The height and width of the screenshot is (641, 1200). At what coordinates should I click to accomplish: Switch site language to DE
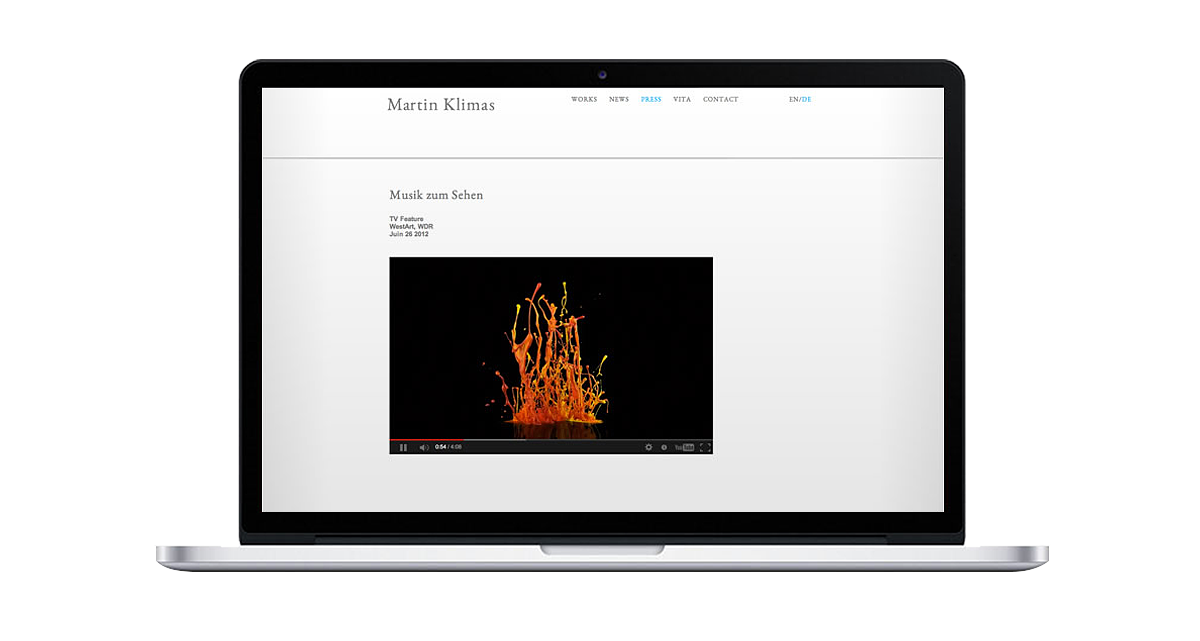click(807, 100)
